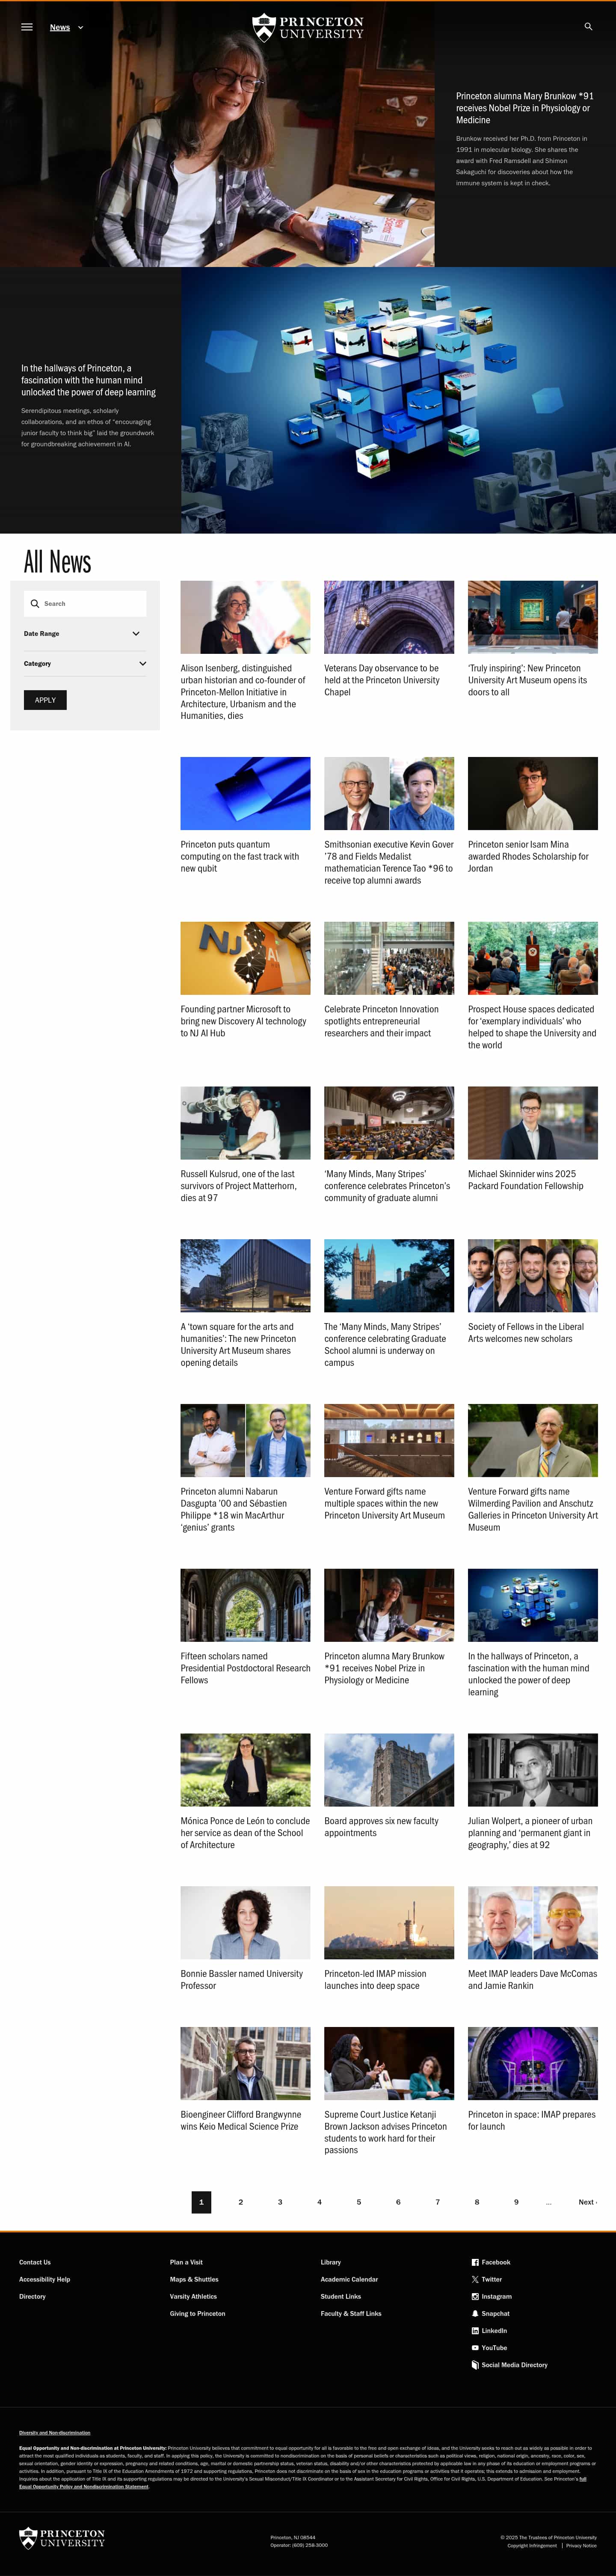Click the Mónica Ponce de León thumbnail
Viewport: 616px width, 2576px height.
(x=245, y=1770)
